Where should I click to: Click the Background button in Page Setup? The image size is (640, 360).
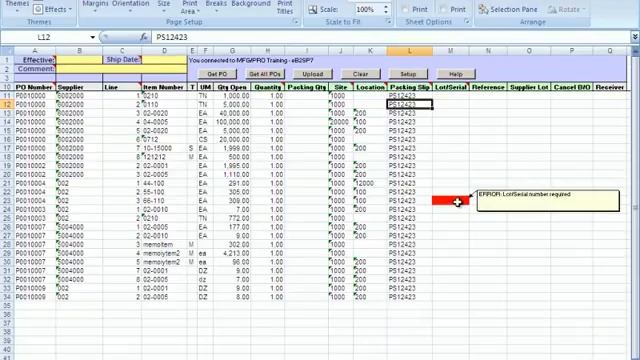pos(251,4)
